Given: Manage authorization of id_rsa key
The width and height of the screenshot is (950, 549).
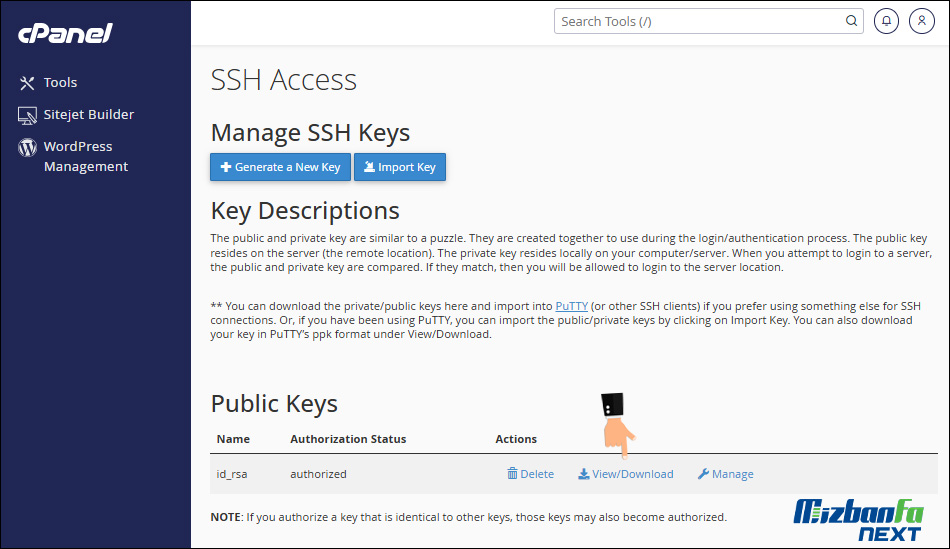Looking at the screenshot, I should point(726,474).
